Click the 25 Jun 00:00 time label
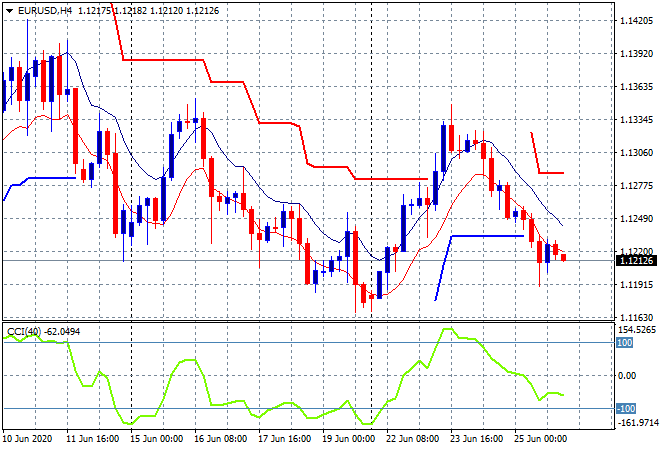Screen dimensions: 660x450 [540, 439]
